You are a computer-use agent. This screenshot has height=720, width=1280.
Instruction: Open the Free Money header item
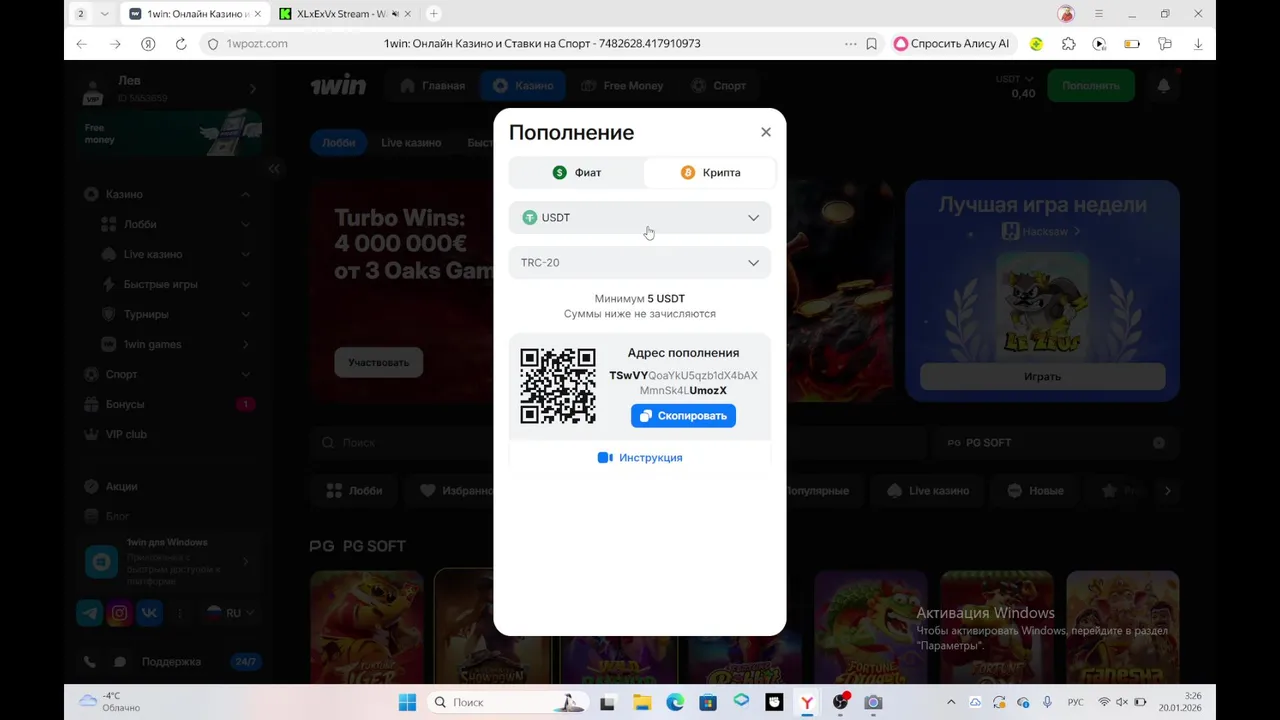click(622, 86)
